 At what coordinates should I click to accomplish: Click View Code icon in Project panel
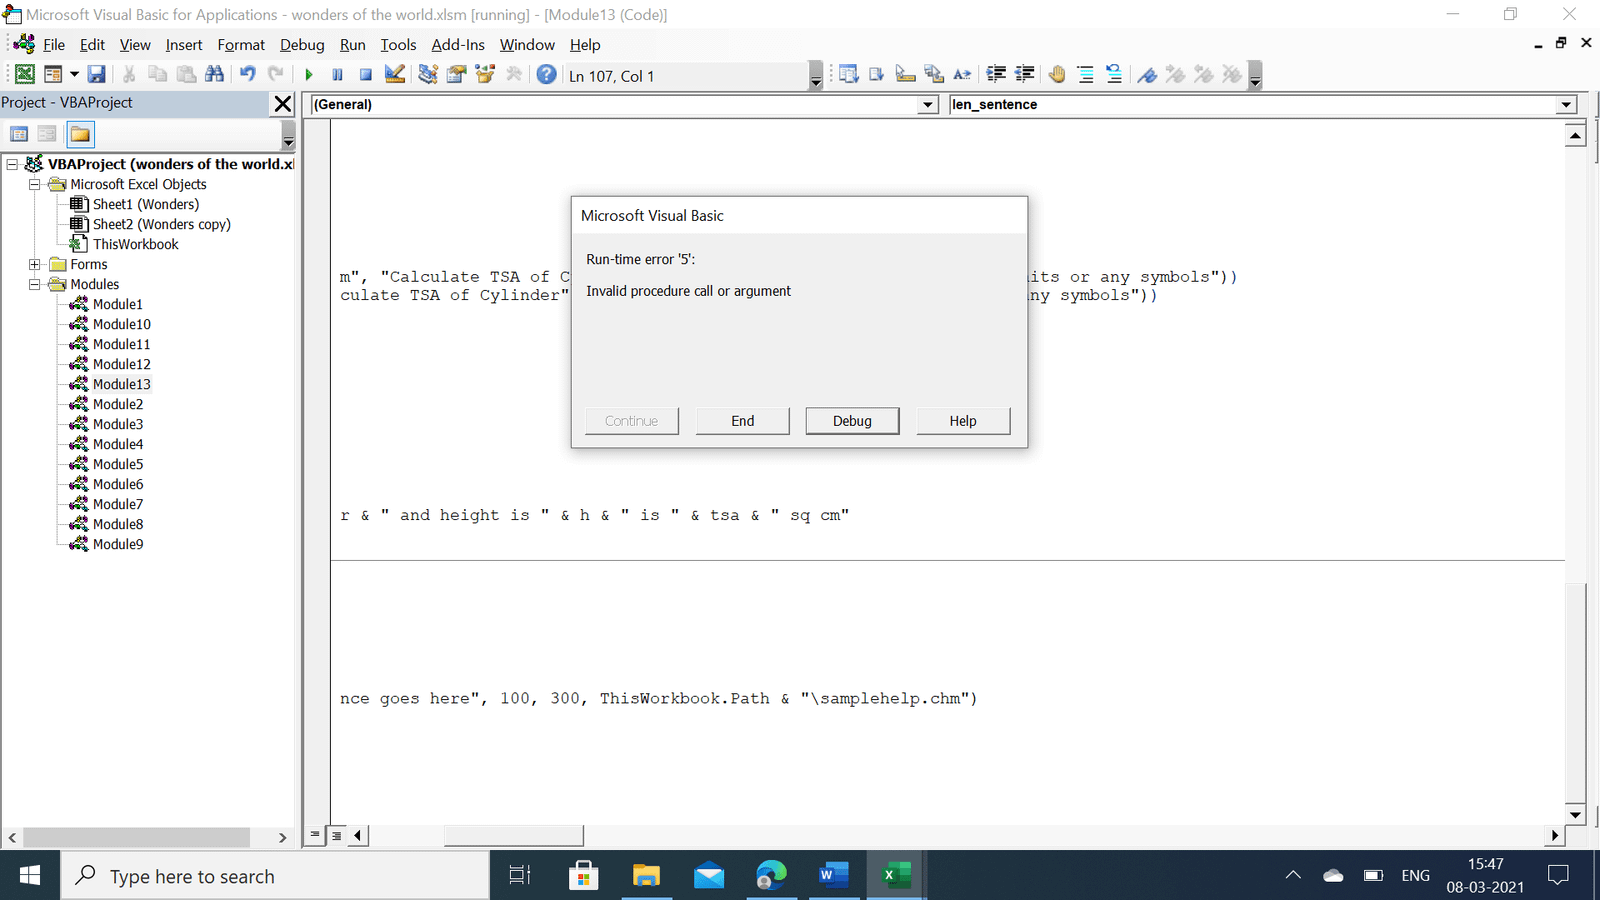19,134
